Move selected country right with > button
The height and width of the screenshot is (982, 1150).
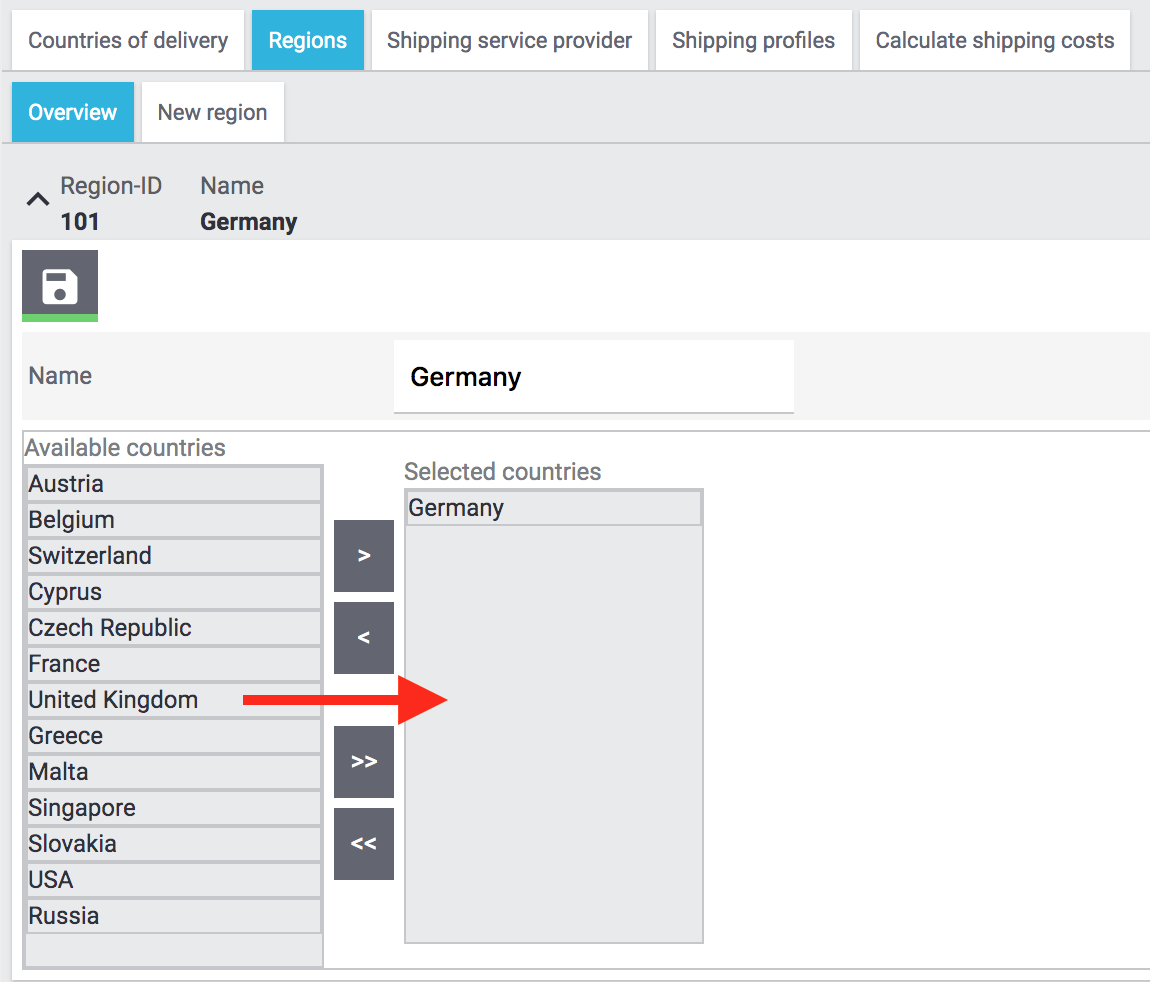(364, 556)
